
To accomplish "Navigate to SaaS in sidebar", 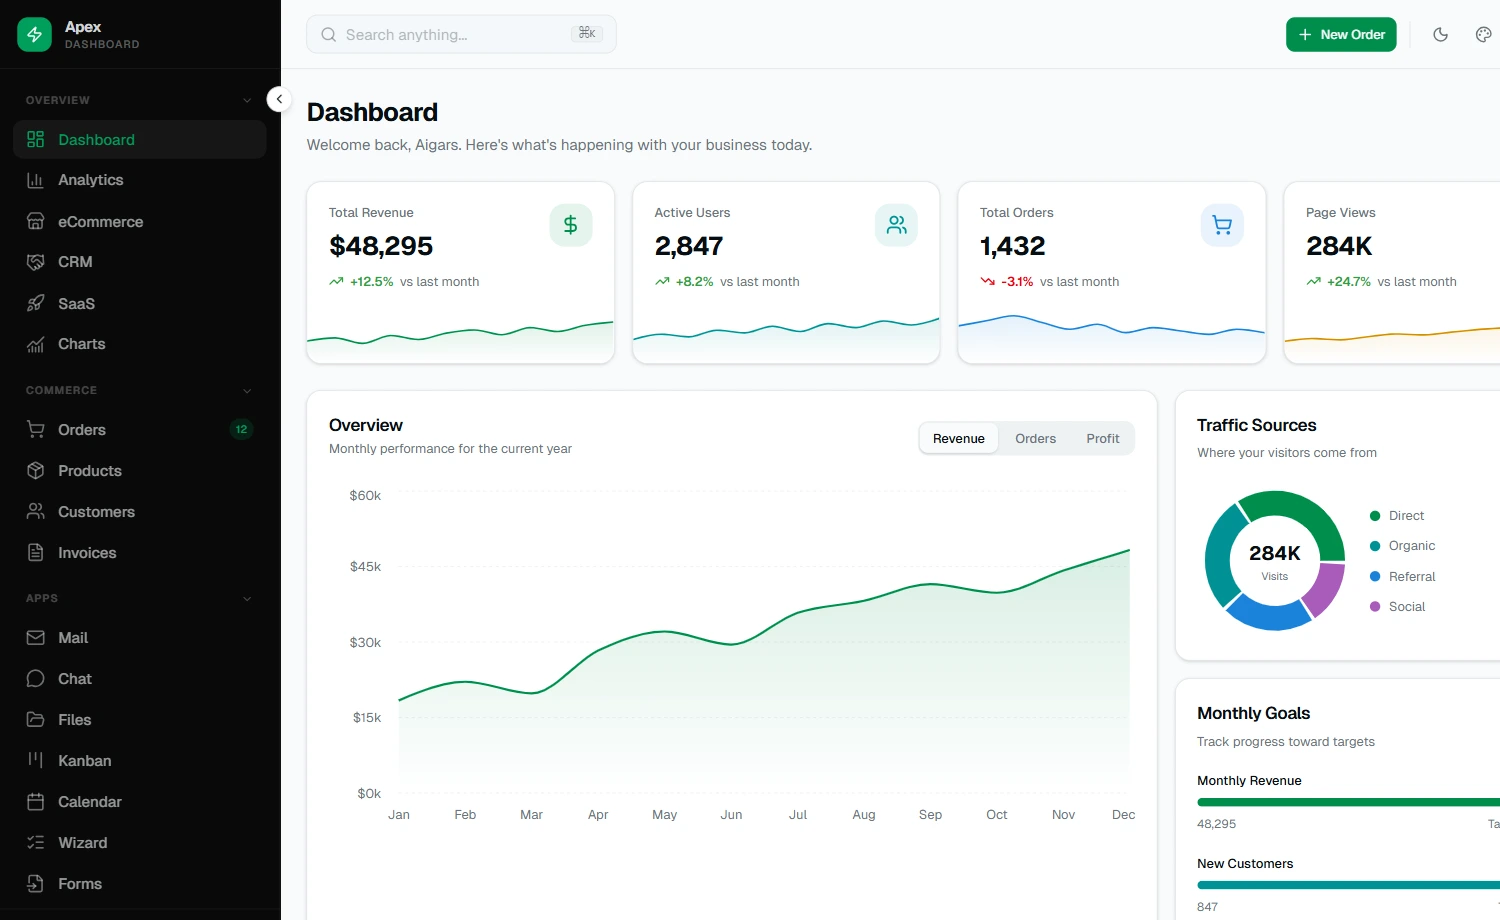I will click(x=140, y=304).
